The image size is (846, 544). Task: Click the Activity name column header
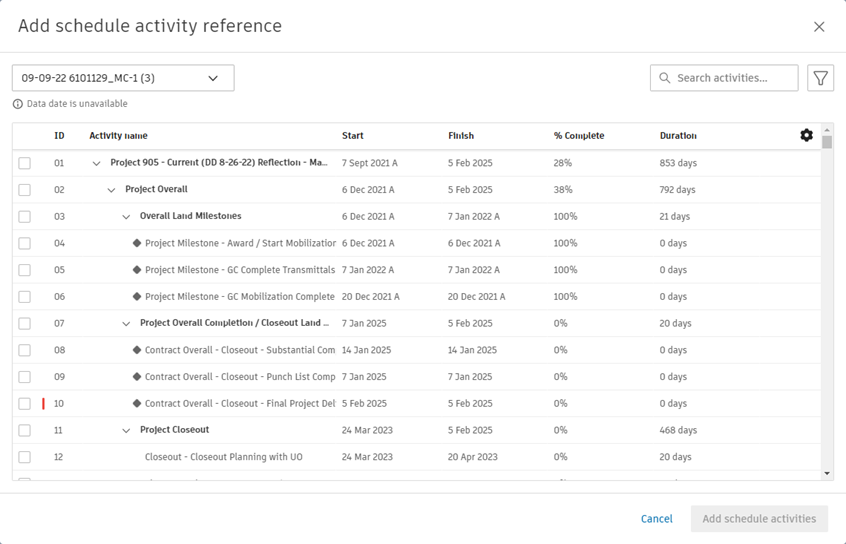coord(118,136)
